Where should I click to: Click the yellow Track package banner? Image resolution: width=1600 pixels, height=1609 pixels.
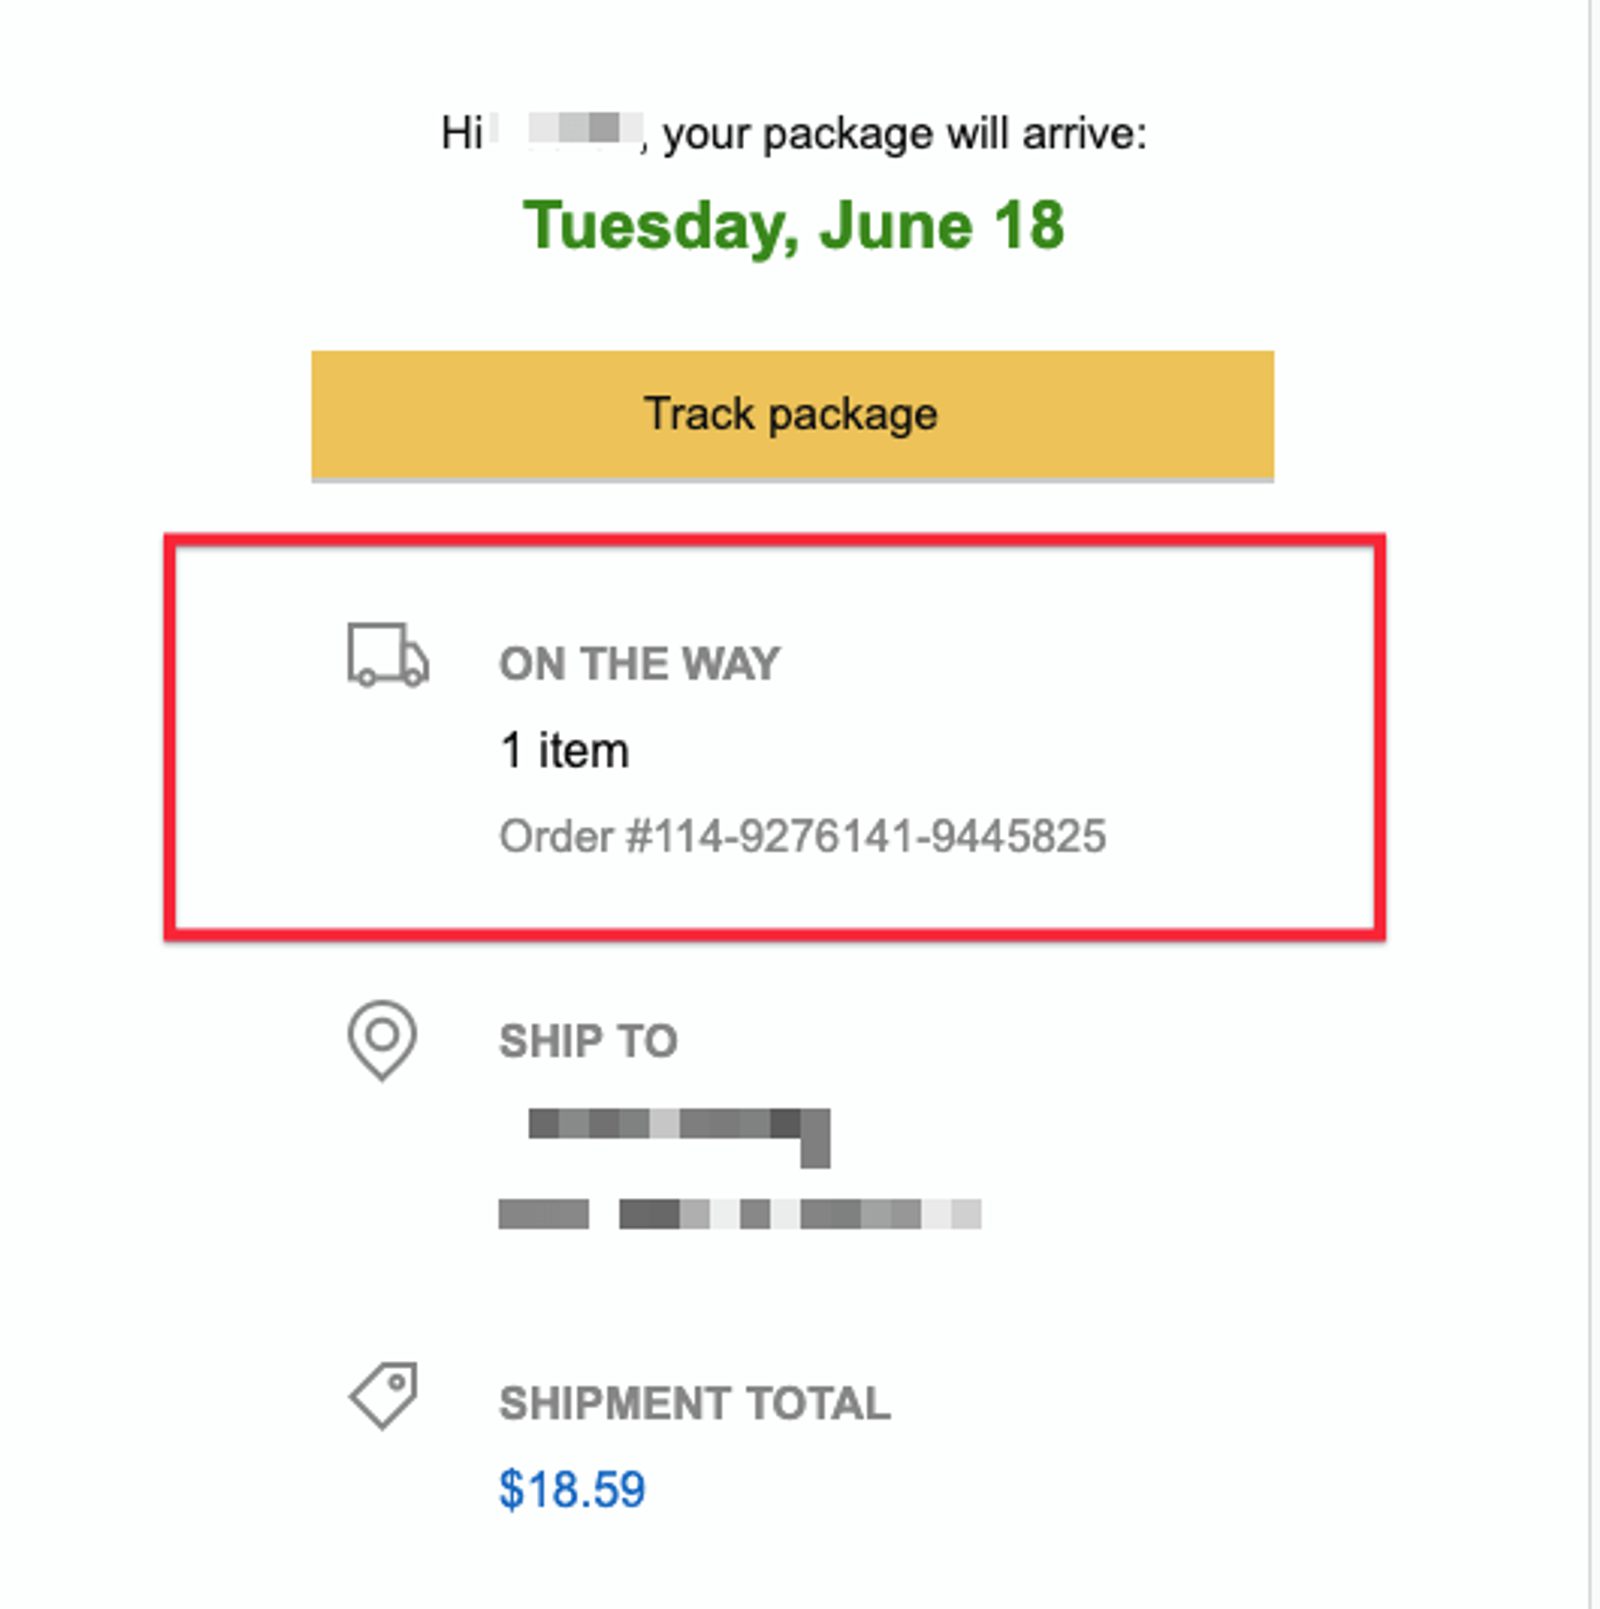tap(793, 414)
